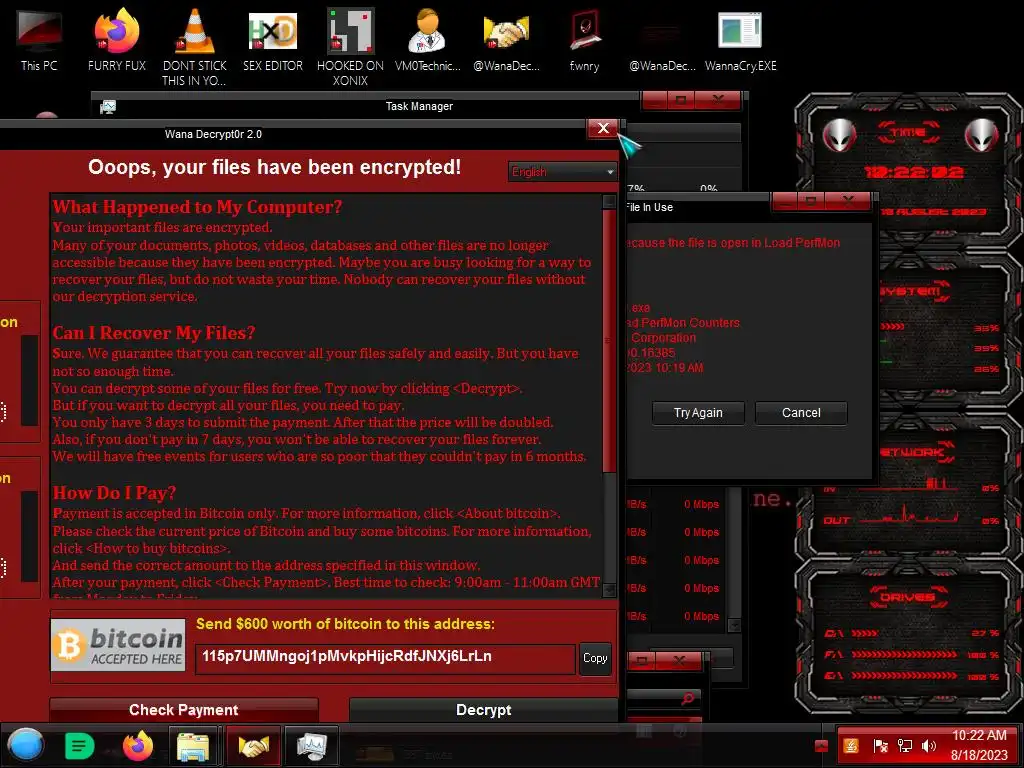Click the left alien head on the TIME widget

pos(839,136)
